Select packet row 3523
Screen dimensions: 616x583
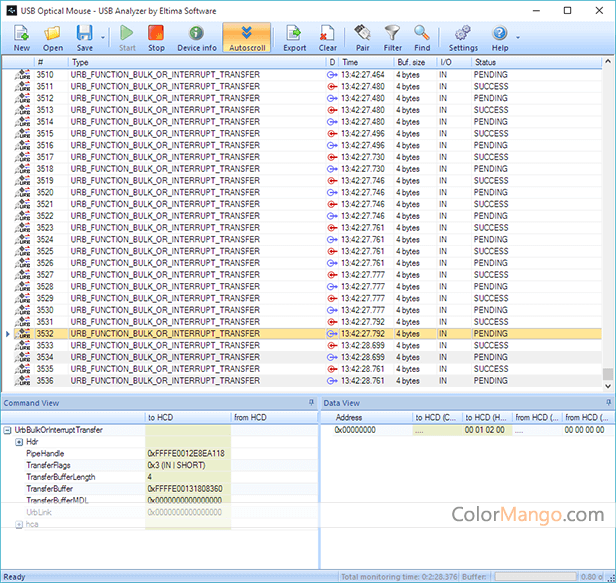pyautogui.click(x=308, y=228)
